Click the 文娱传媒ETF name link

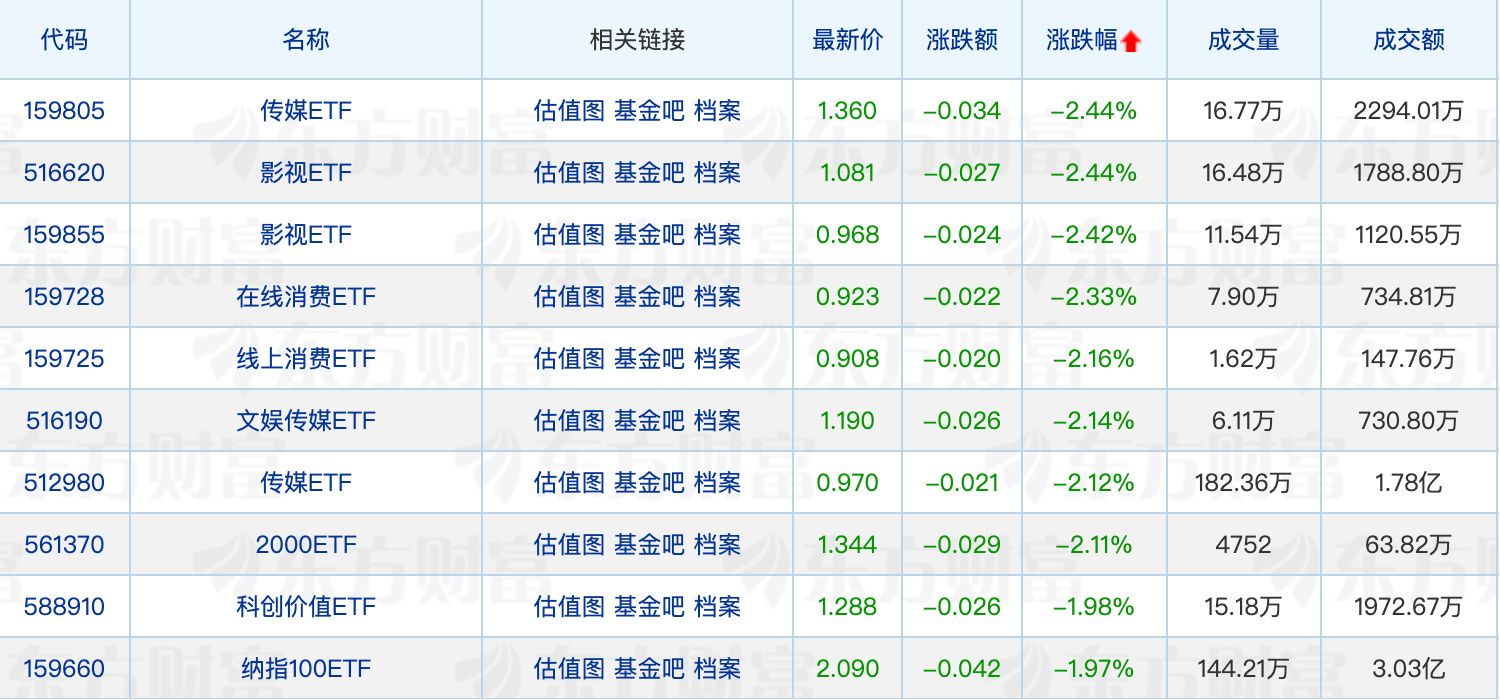[306, 421]
